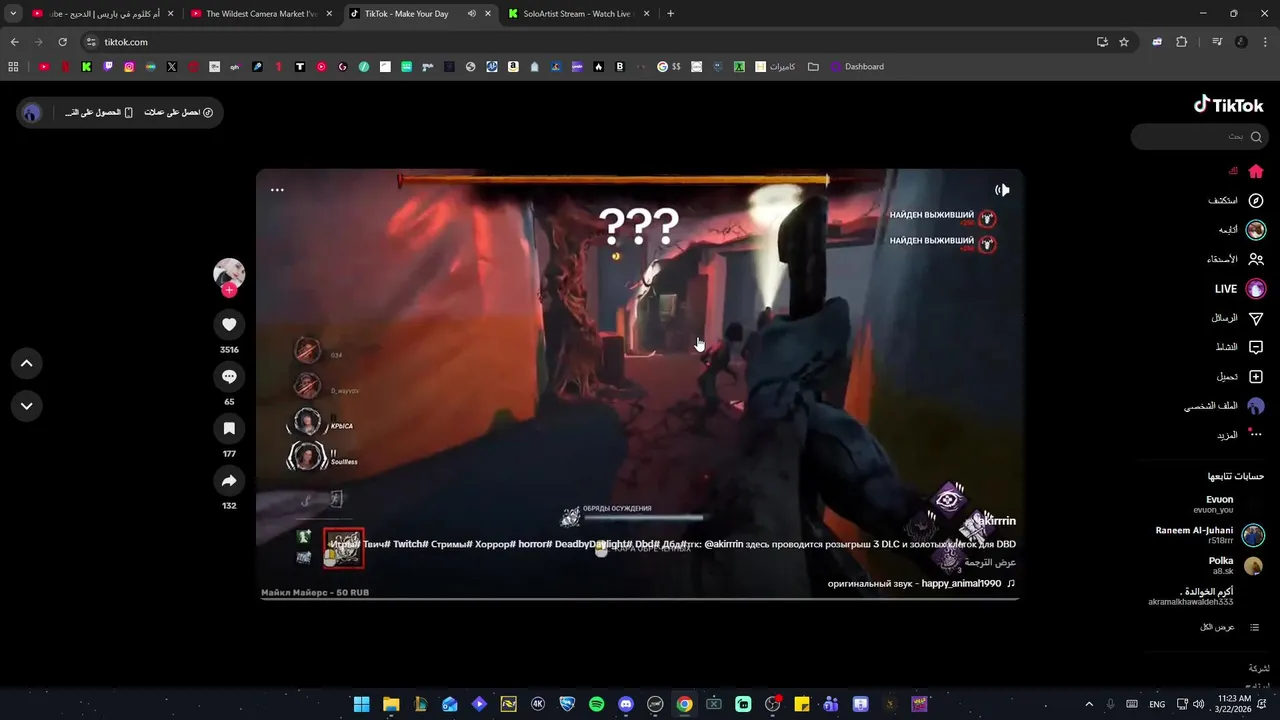The height and width of the screenshot is (720, 1280).
Task: Open the media controls icon in toolbar
Action: click(x=1217, y=42)
